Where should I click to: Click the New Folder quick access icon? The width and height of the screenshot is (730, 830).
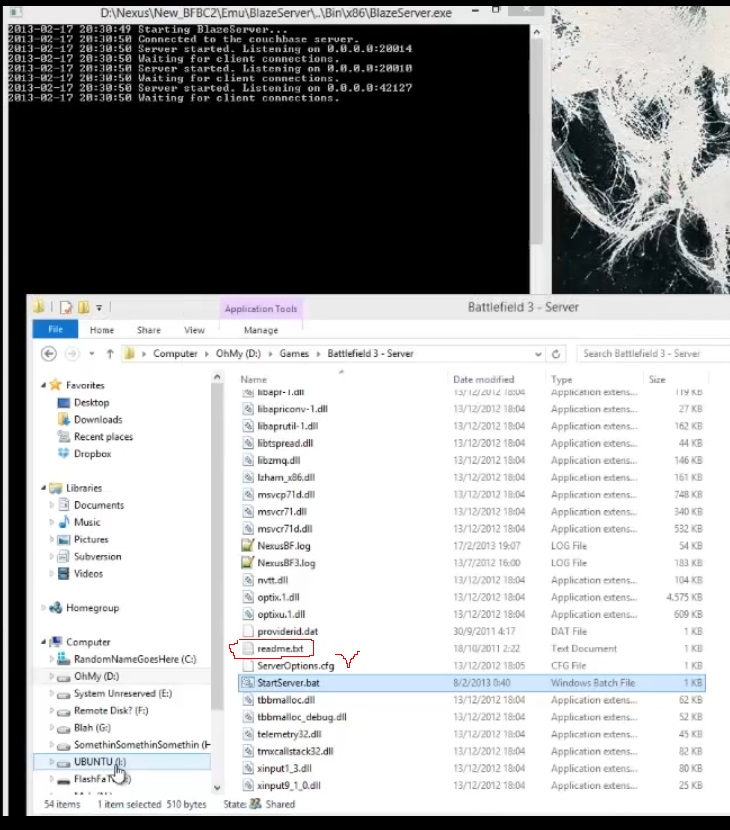84,308
